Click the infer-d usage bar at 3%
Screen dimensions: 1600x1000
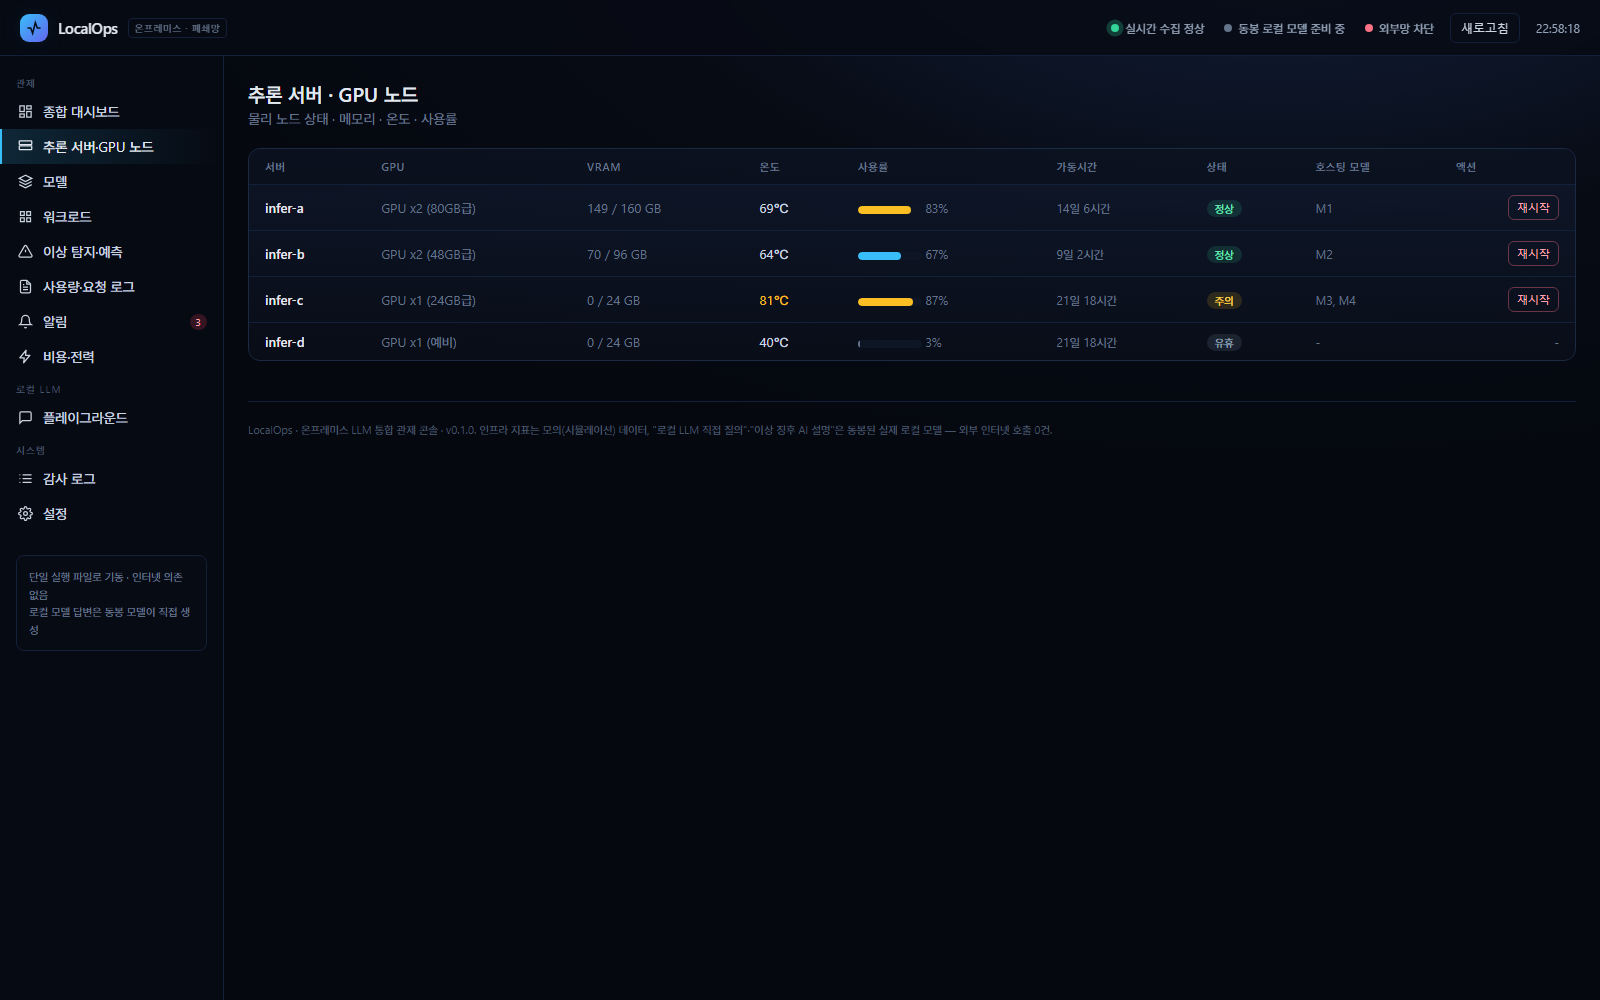coord(889,344)
